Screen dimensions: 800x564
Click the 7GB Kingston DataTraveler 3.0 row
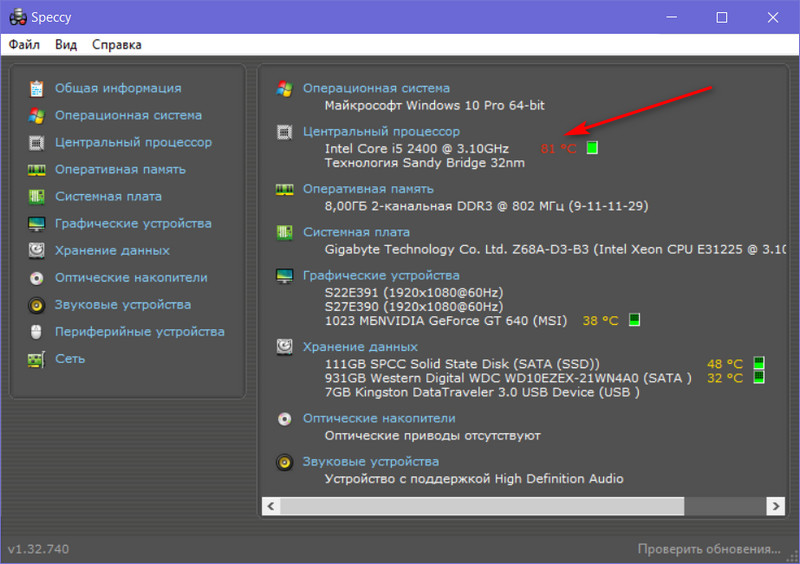coord(482,393)
